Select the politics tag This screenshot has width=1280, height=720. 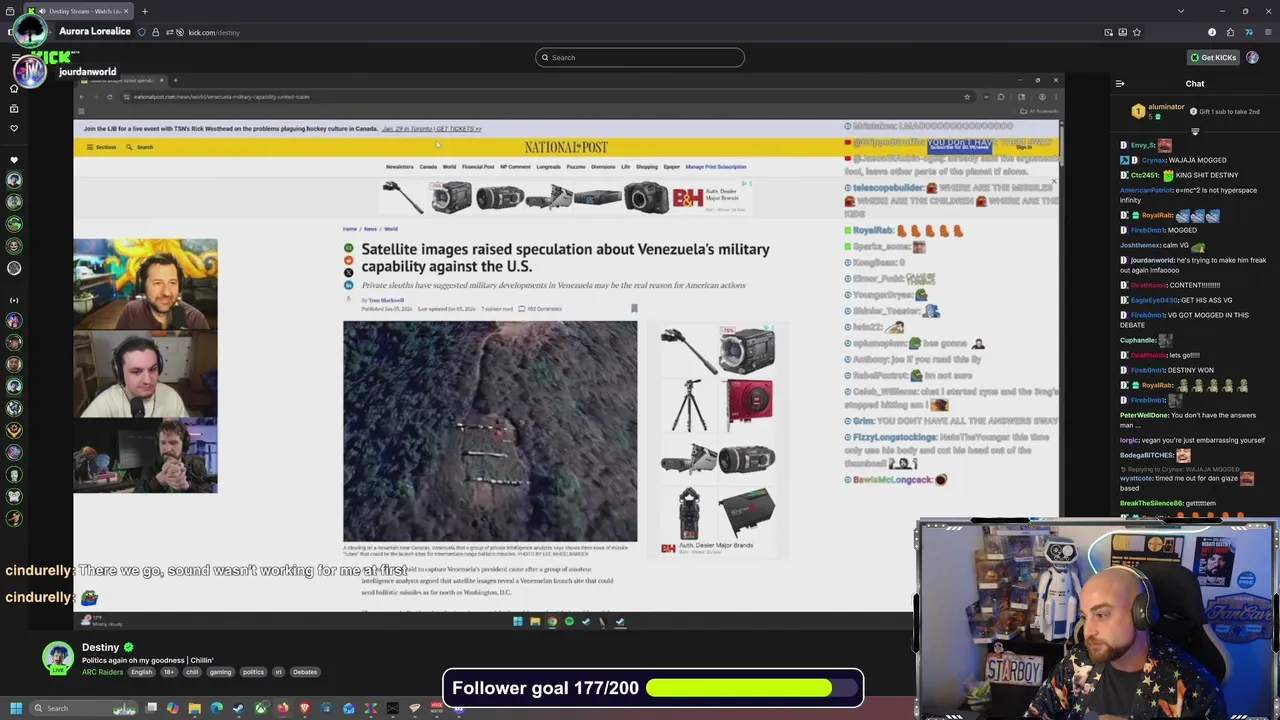click(253, 672)
